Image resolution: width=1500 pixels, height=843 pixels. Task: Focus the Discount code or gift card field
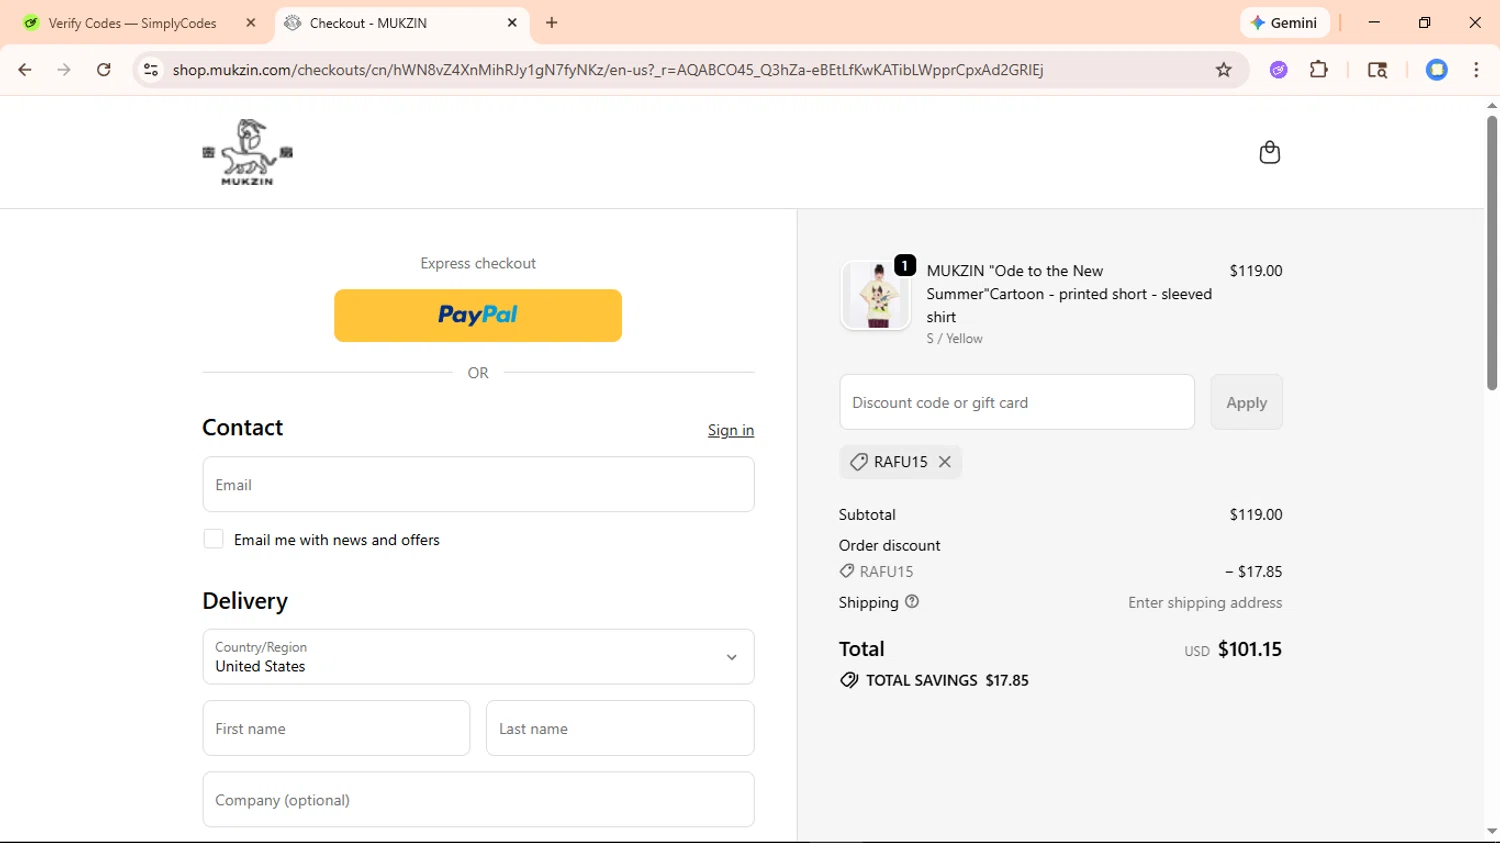1017,402
